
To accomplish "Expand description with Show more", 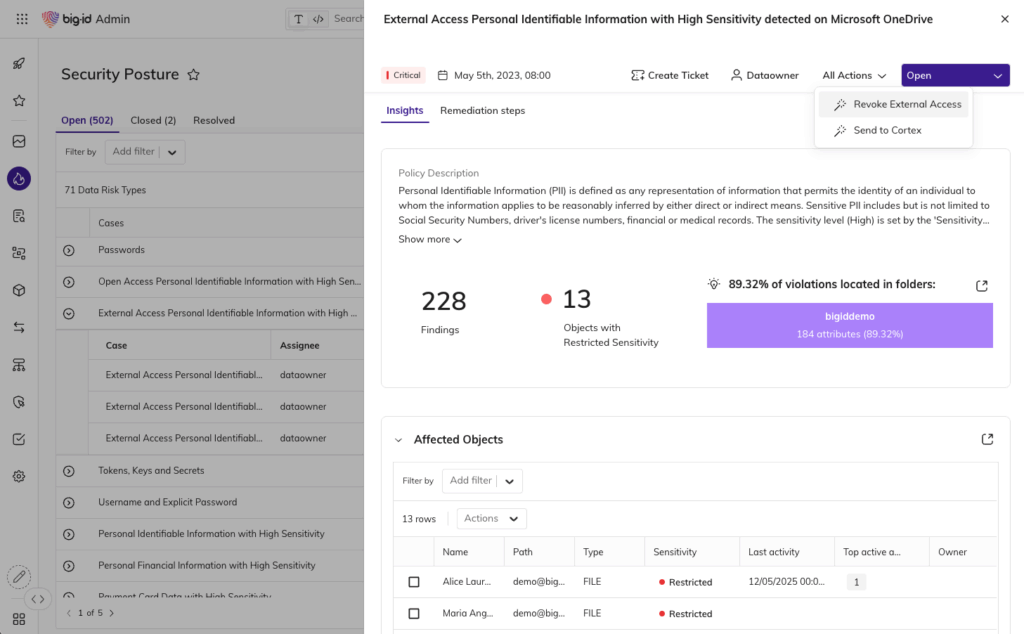I will pyautogui.click(x=430, y=240).
